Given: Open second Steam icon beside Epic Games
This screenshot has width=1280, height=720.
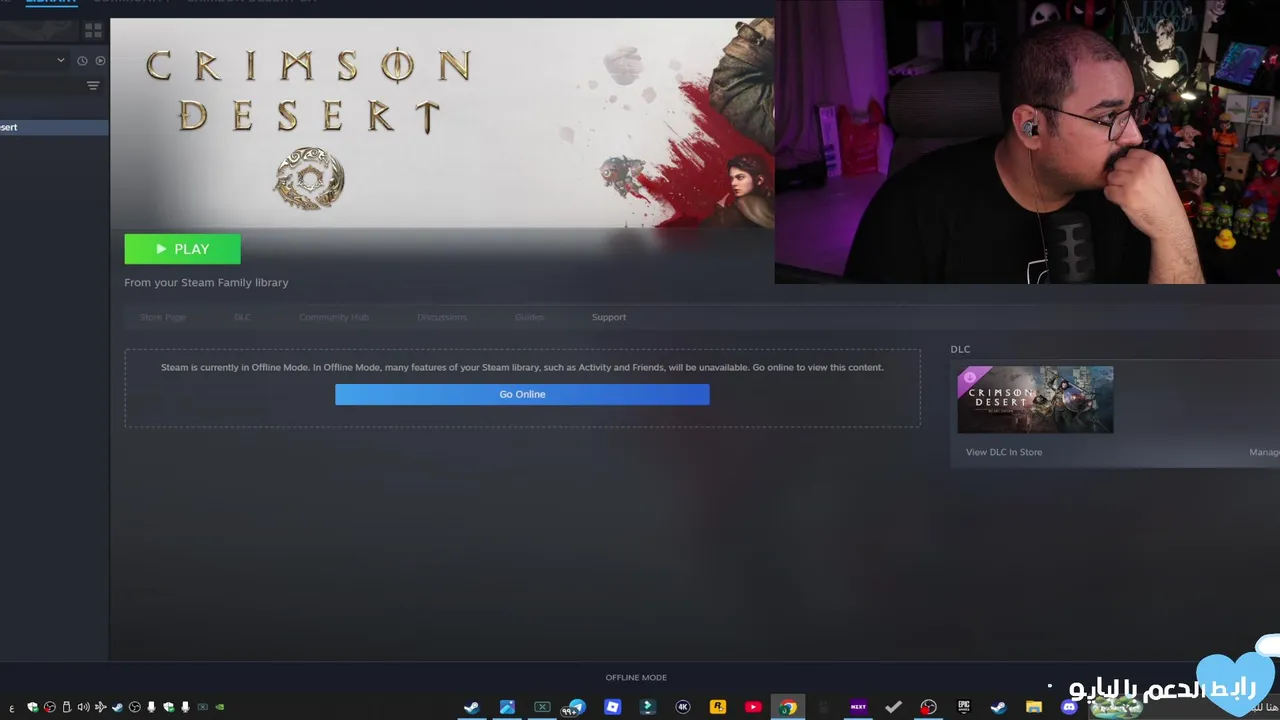Looking at the screenshot, I should coord(998,707).
